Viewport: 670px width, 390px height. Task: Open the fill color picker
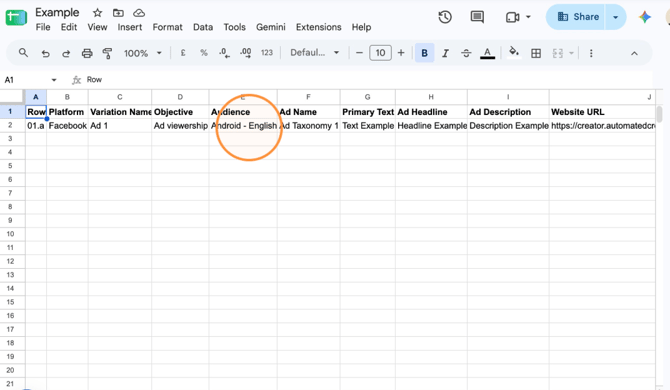(x=514, y=53)
